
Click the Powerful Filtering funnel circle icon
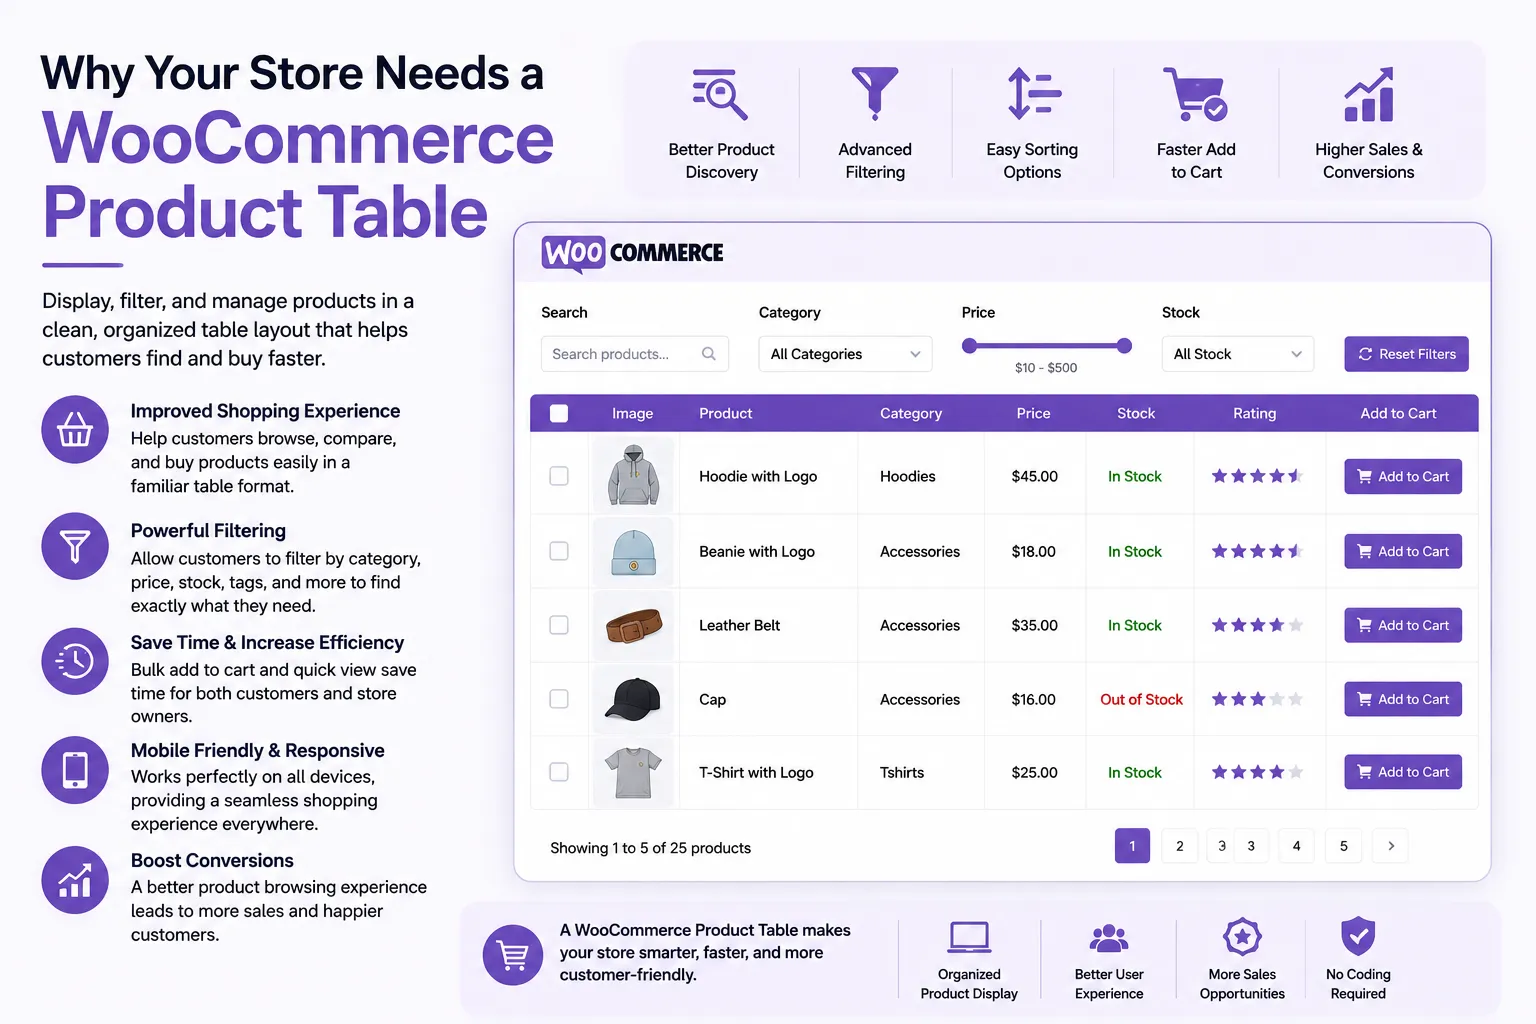click(75, 546)
